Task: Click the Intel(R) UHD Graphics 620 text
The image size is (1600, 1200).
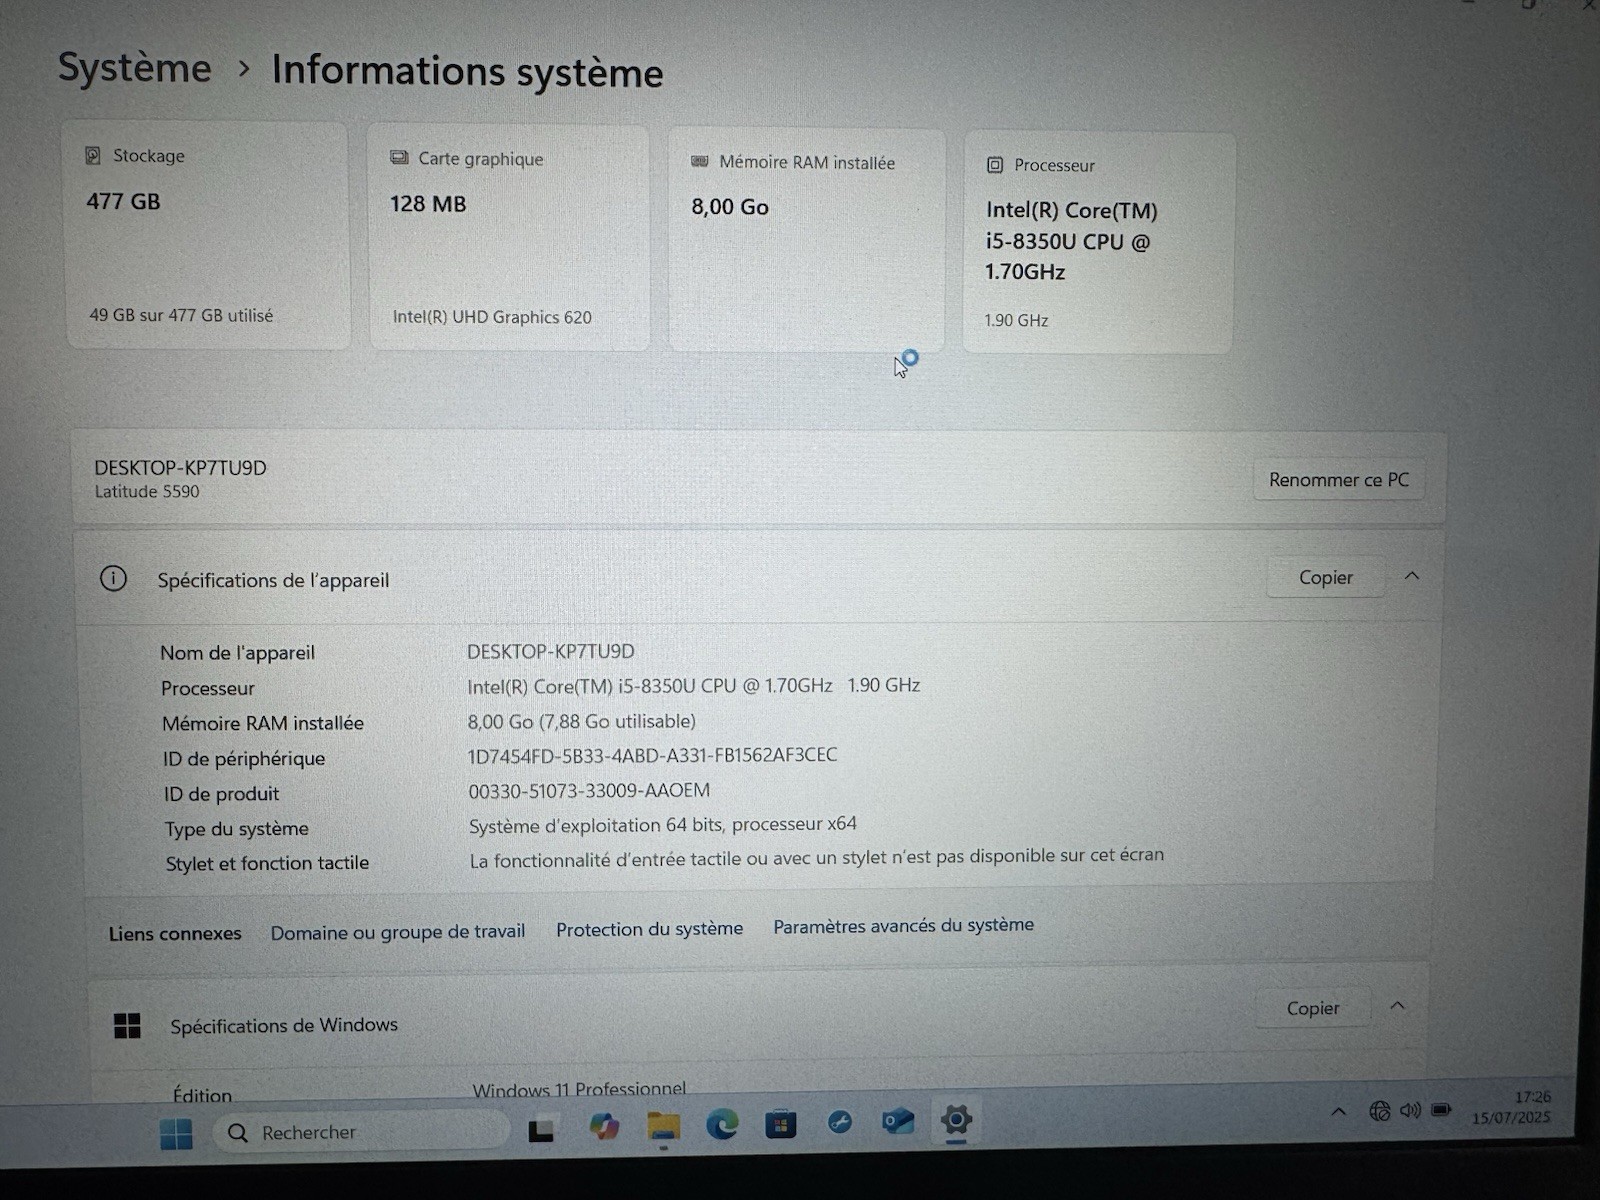Action: (492, 317)
